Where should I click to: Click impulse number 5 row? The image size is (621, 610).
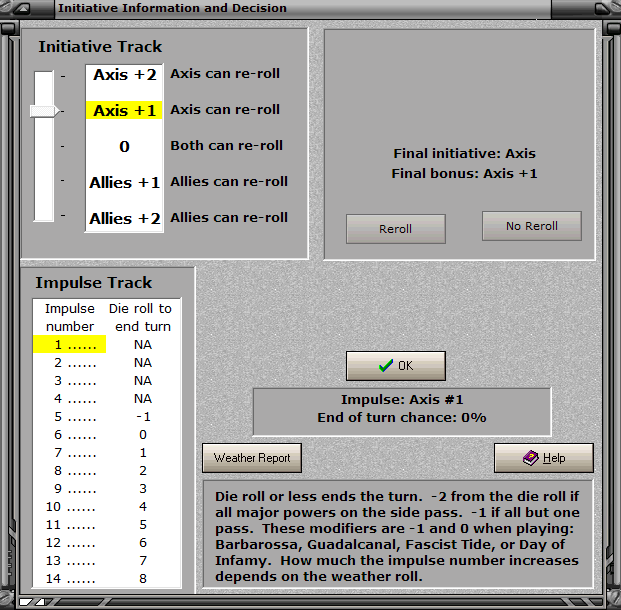point(107,417)
